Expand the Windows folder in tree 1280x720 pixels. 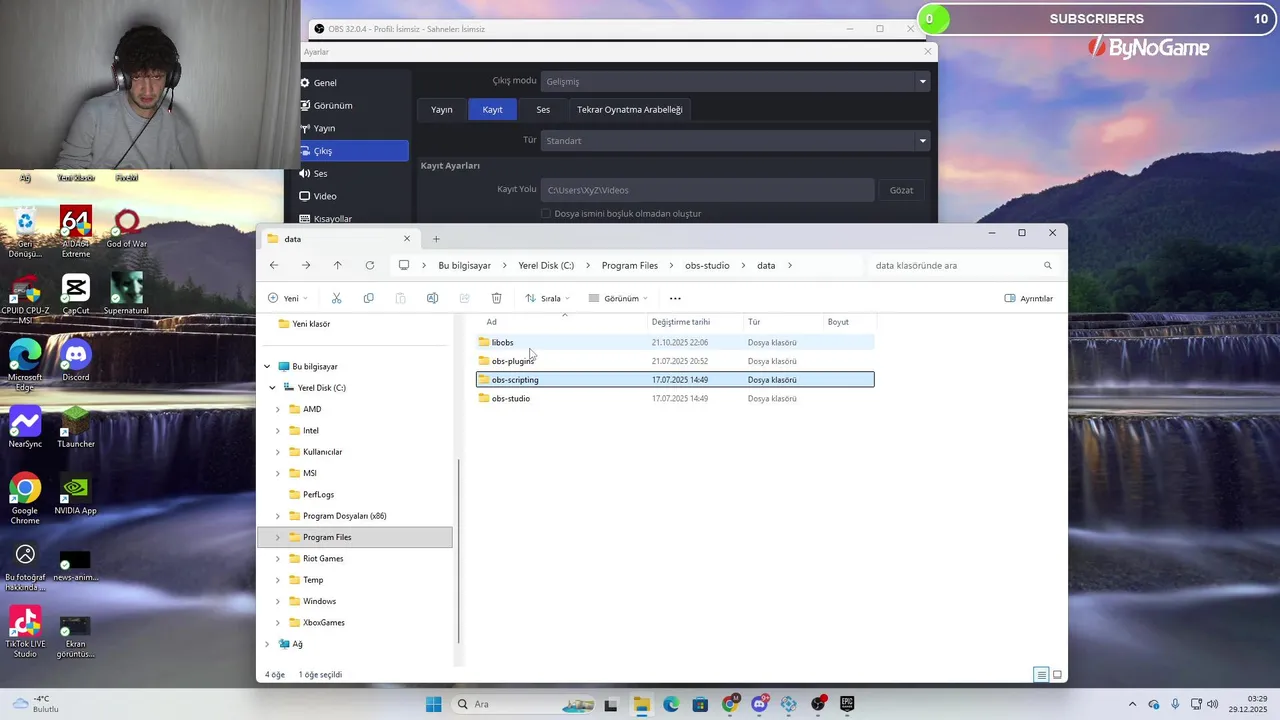pyautogui.click(x=278, y=601)
